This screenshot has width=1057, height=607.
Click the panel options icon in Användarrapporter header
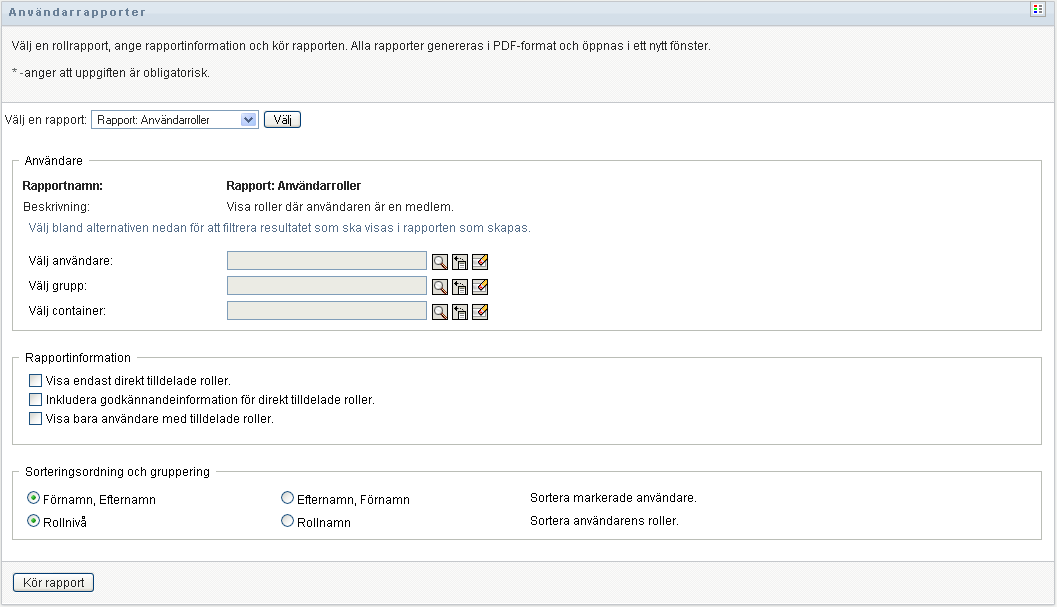[x=1037, y=9]
